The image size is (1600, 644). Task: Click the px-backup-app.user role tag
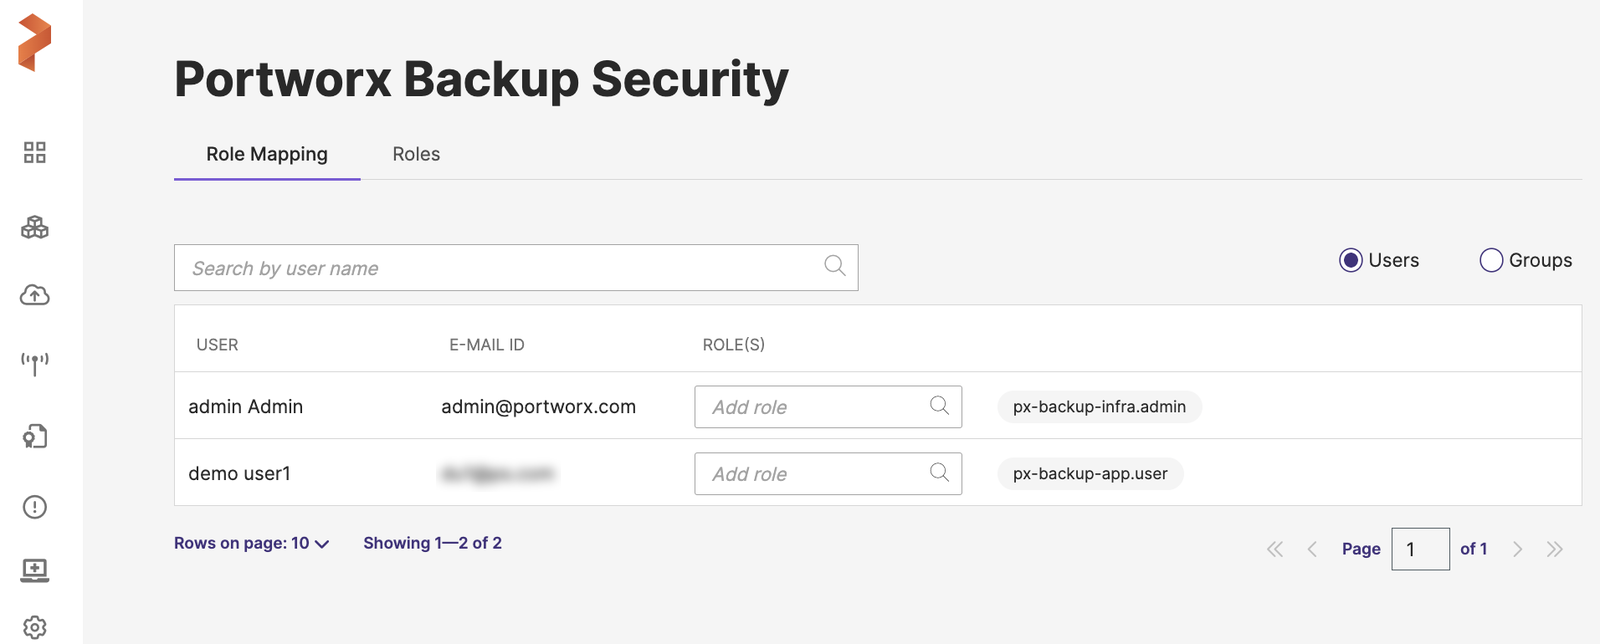1090,474
